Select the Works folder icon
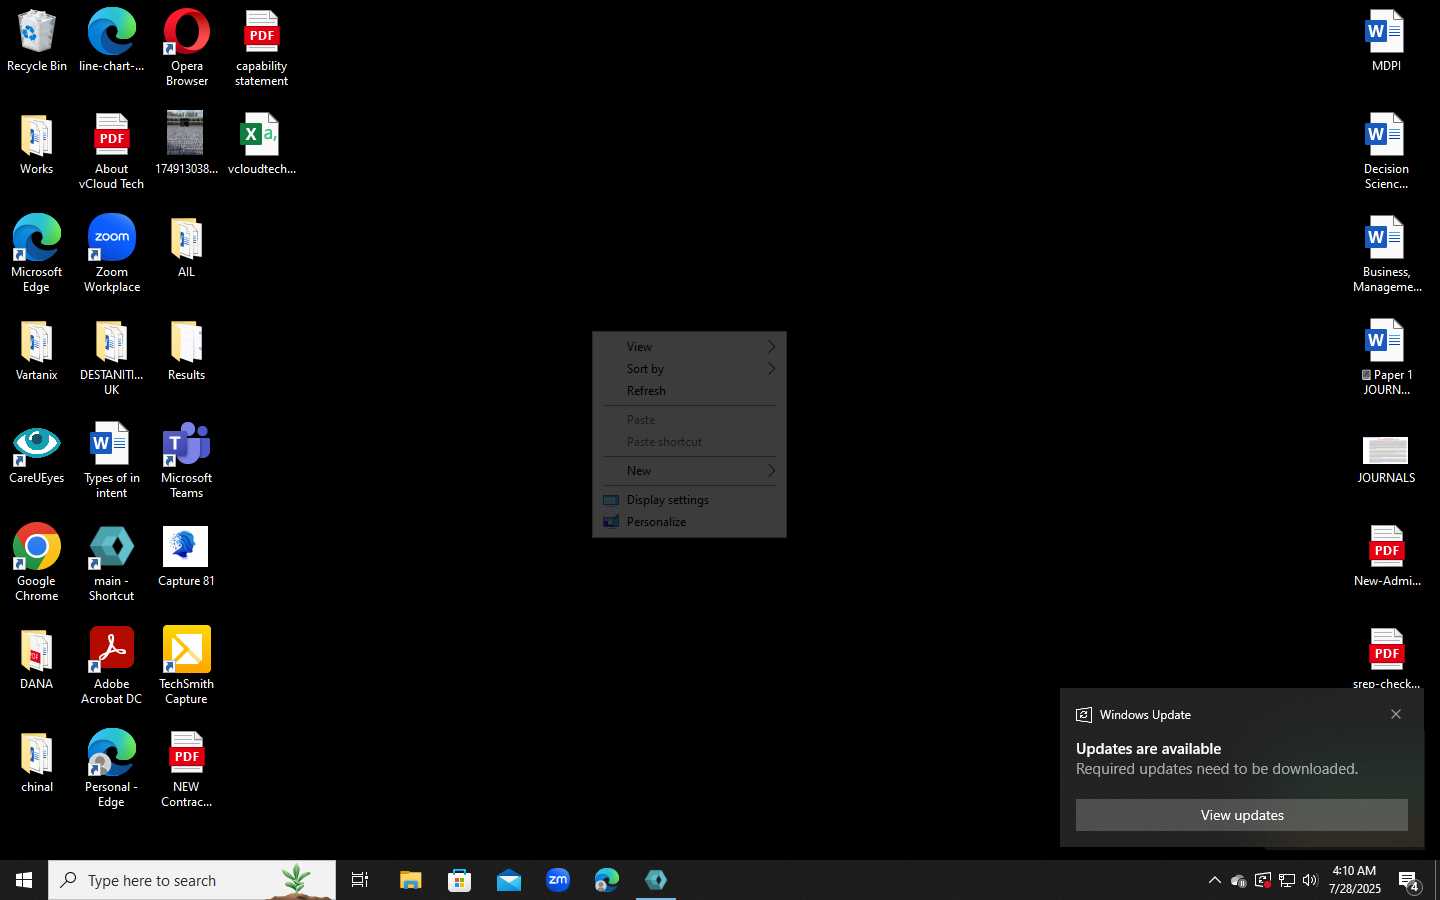1440x900 pixels. 37,145
